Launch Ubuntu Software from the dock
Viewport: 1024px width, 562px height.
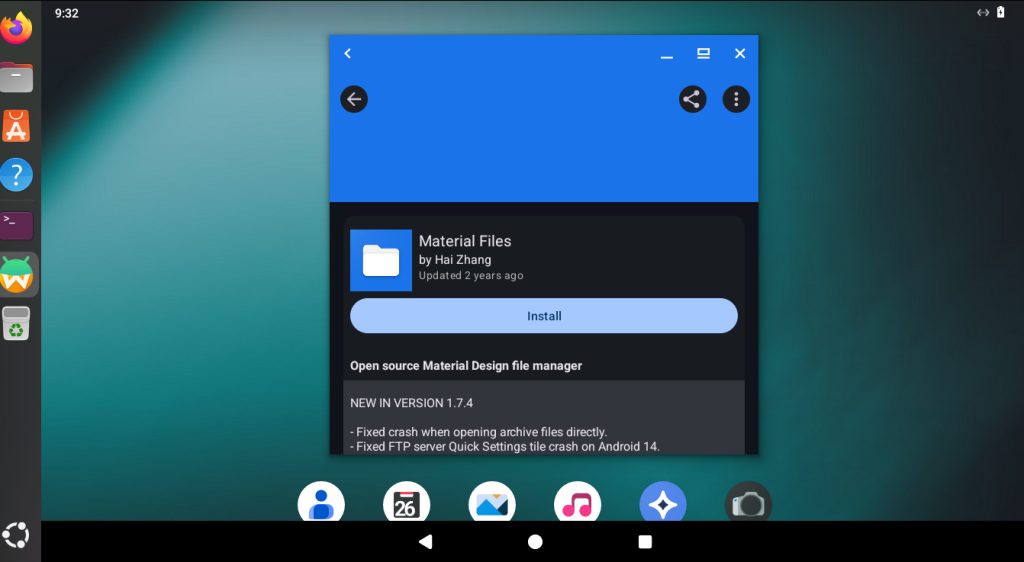(17, 126)
